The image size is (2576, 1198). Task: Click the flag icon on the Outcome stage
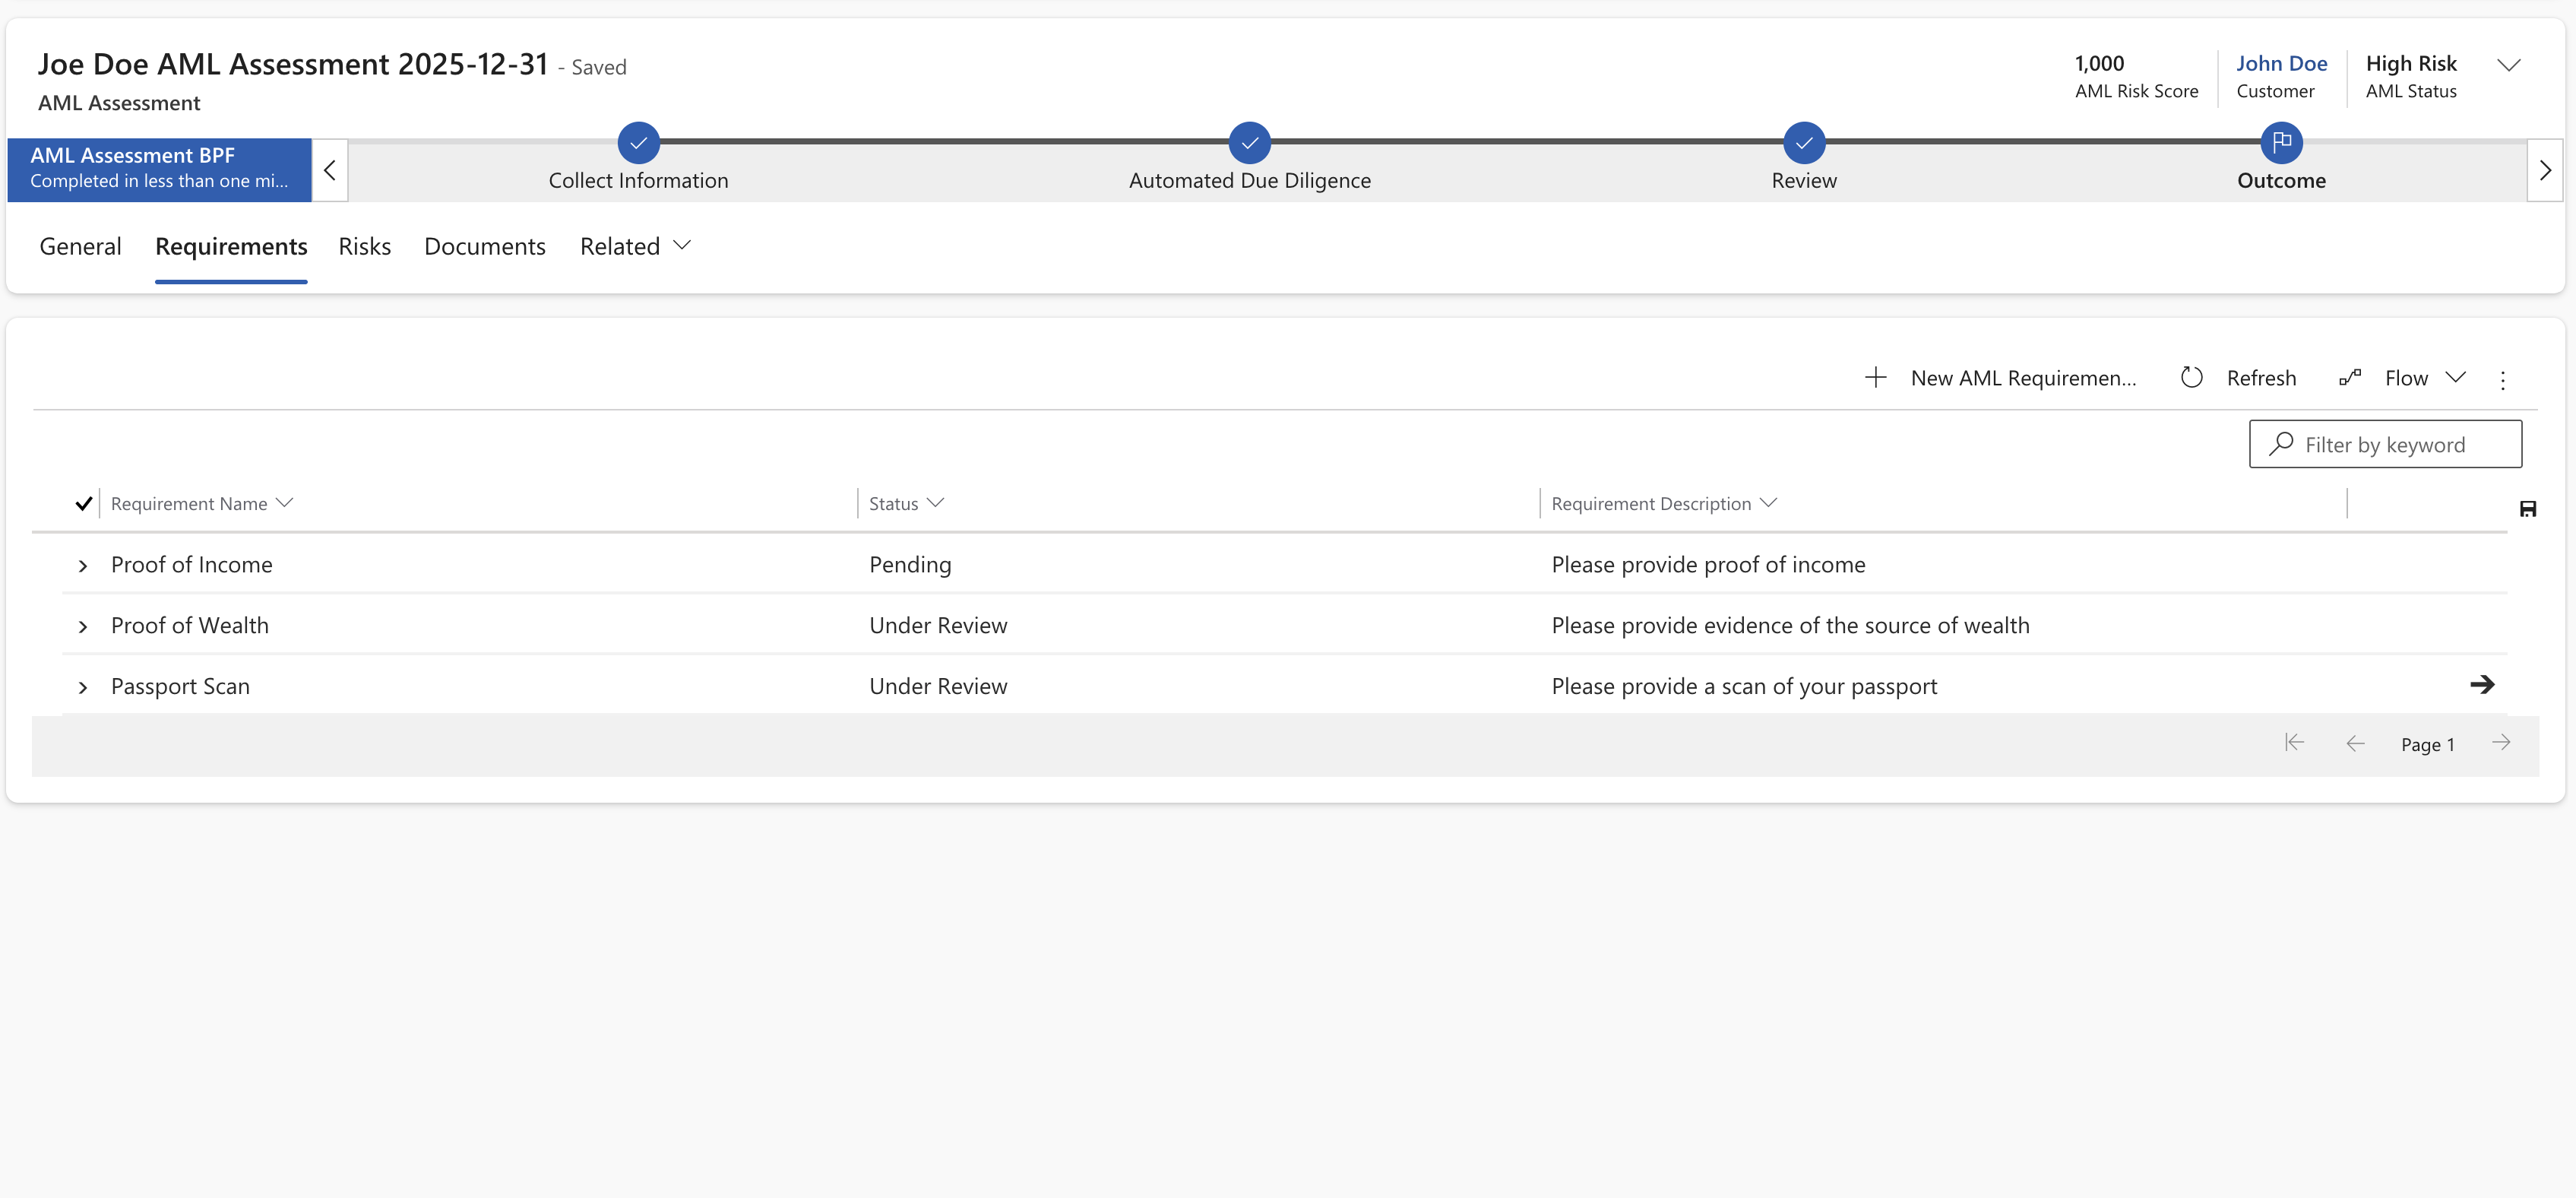point(2282,142)
